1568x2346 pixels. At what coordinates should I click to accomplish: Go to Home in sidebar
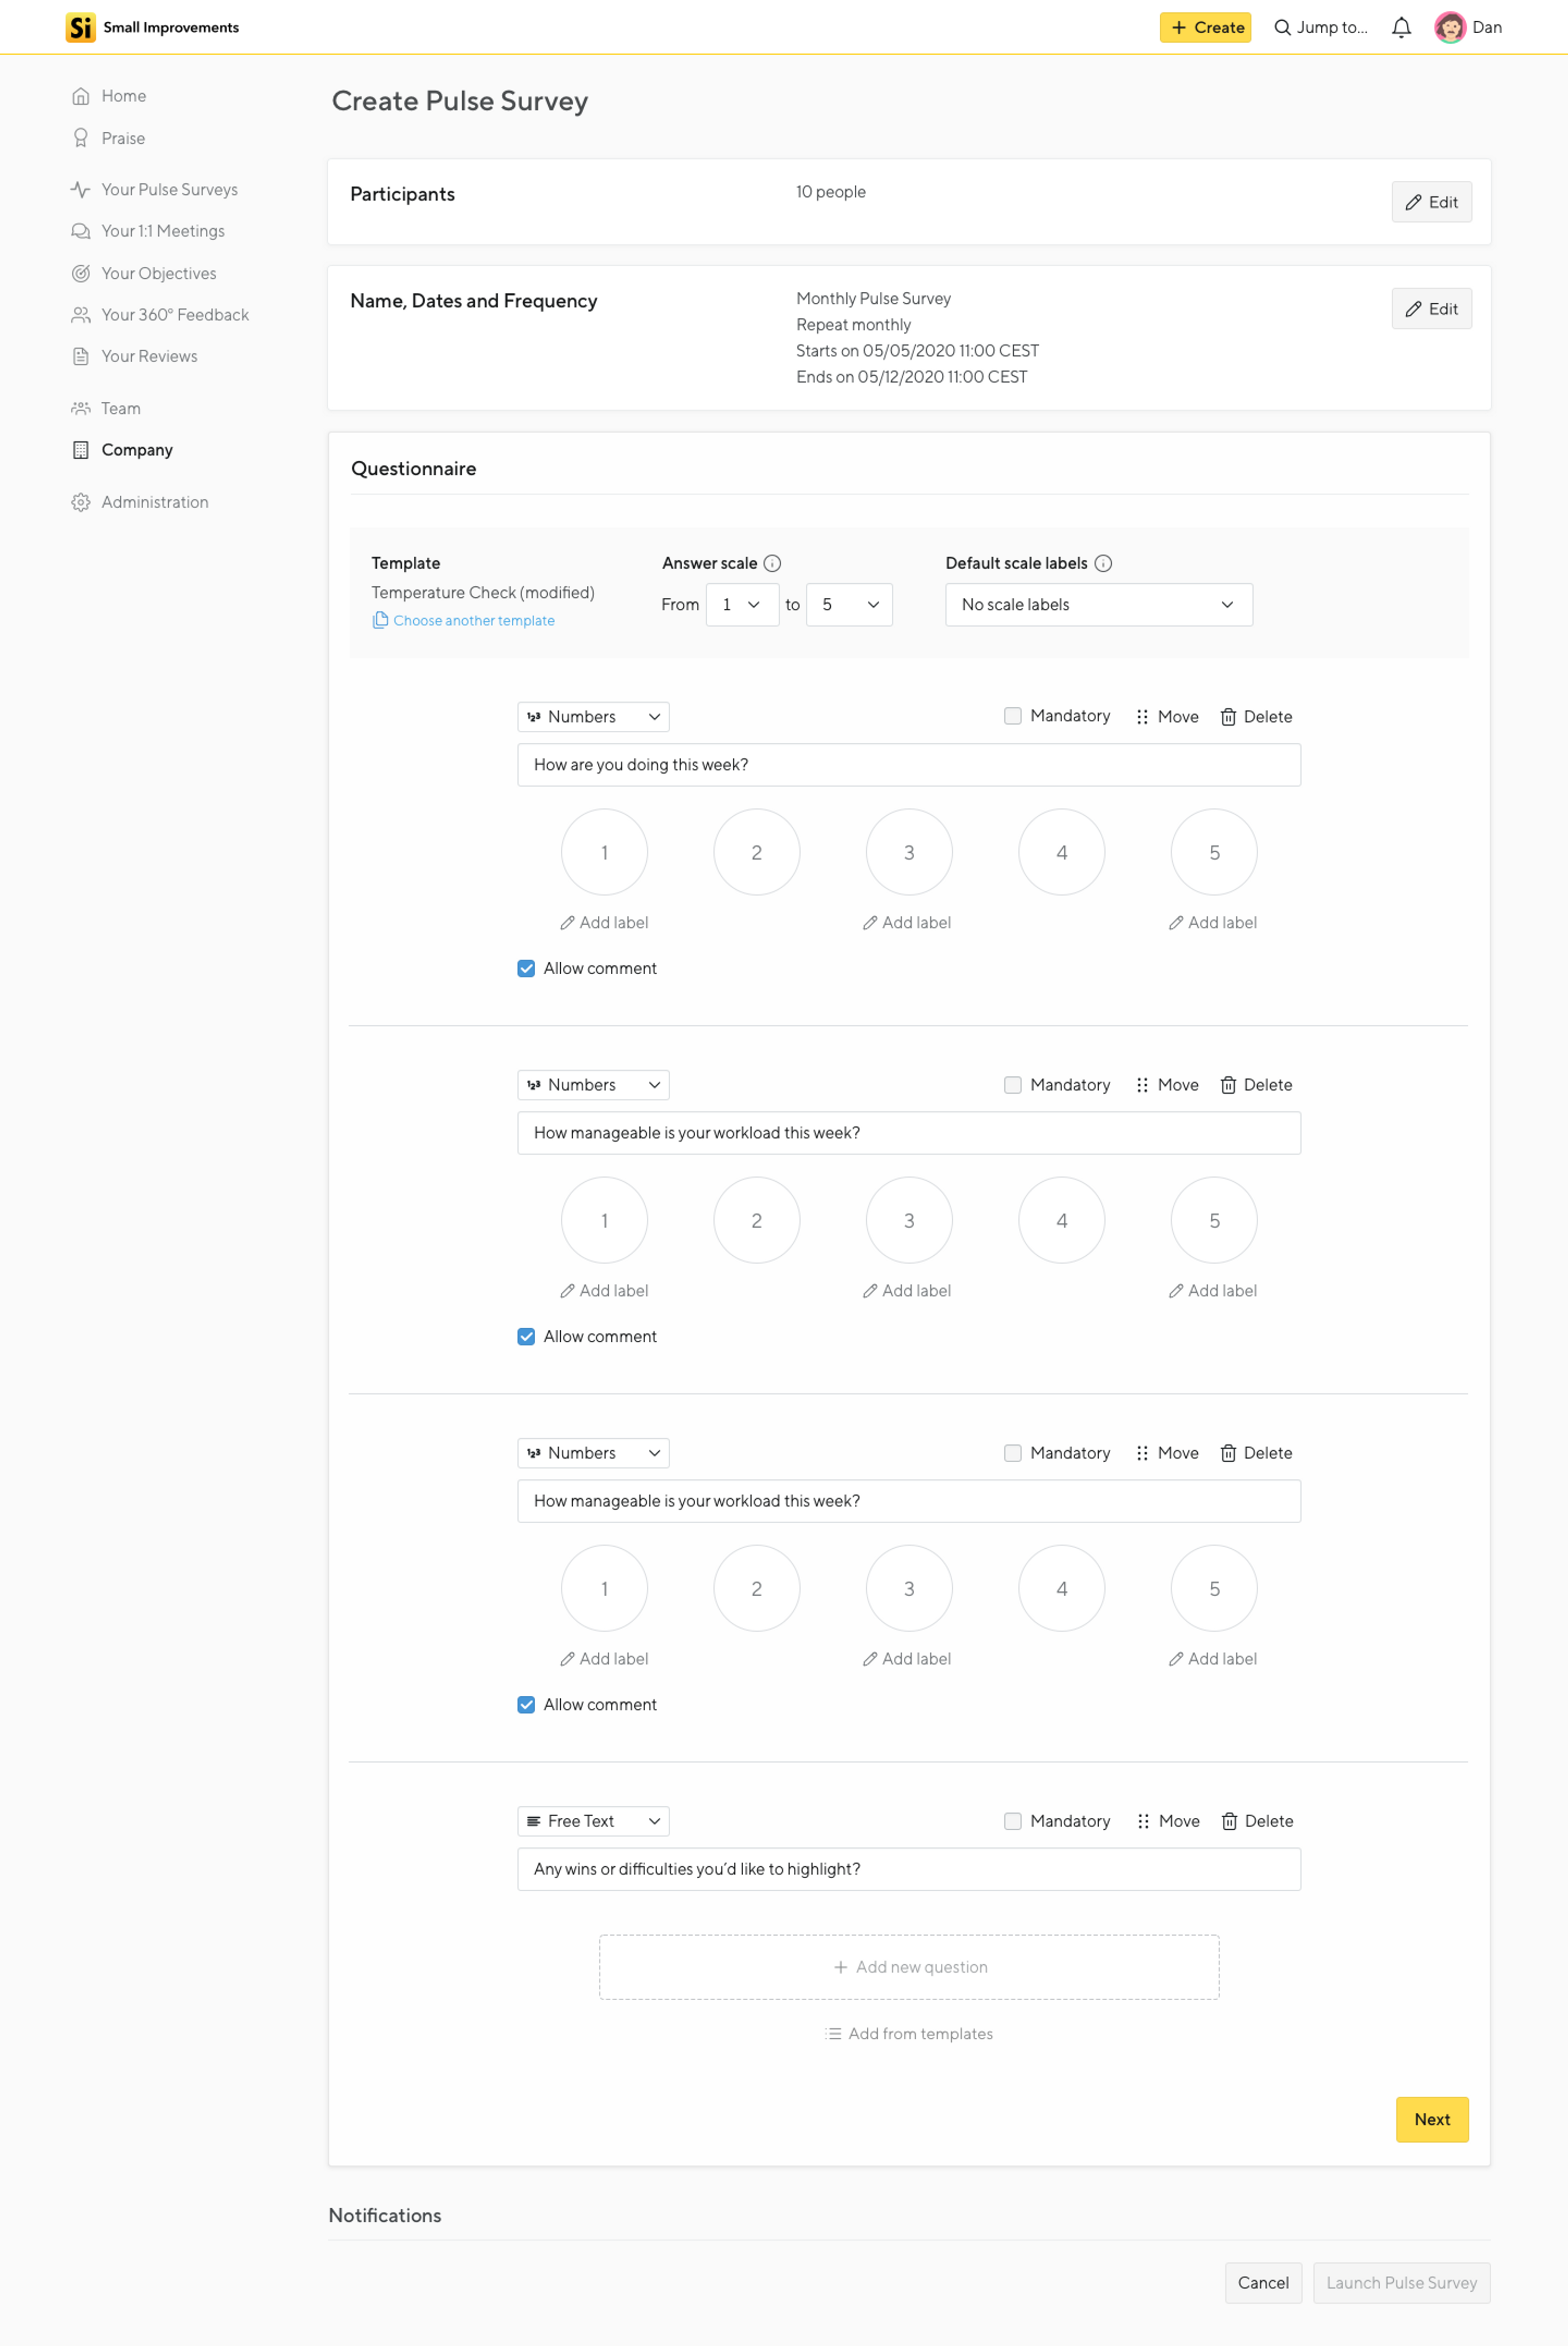109,96
